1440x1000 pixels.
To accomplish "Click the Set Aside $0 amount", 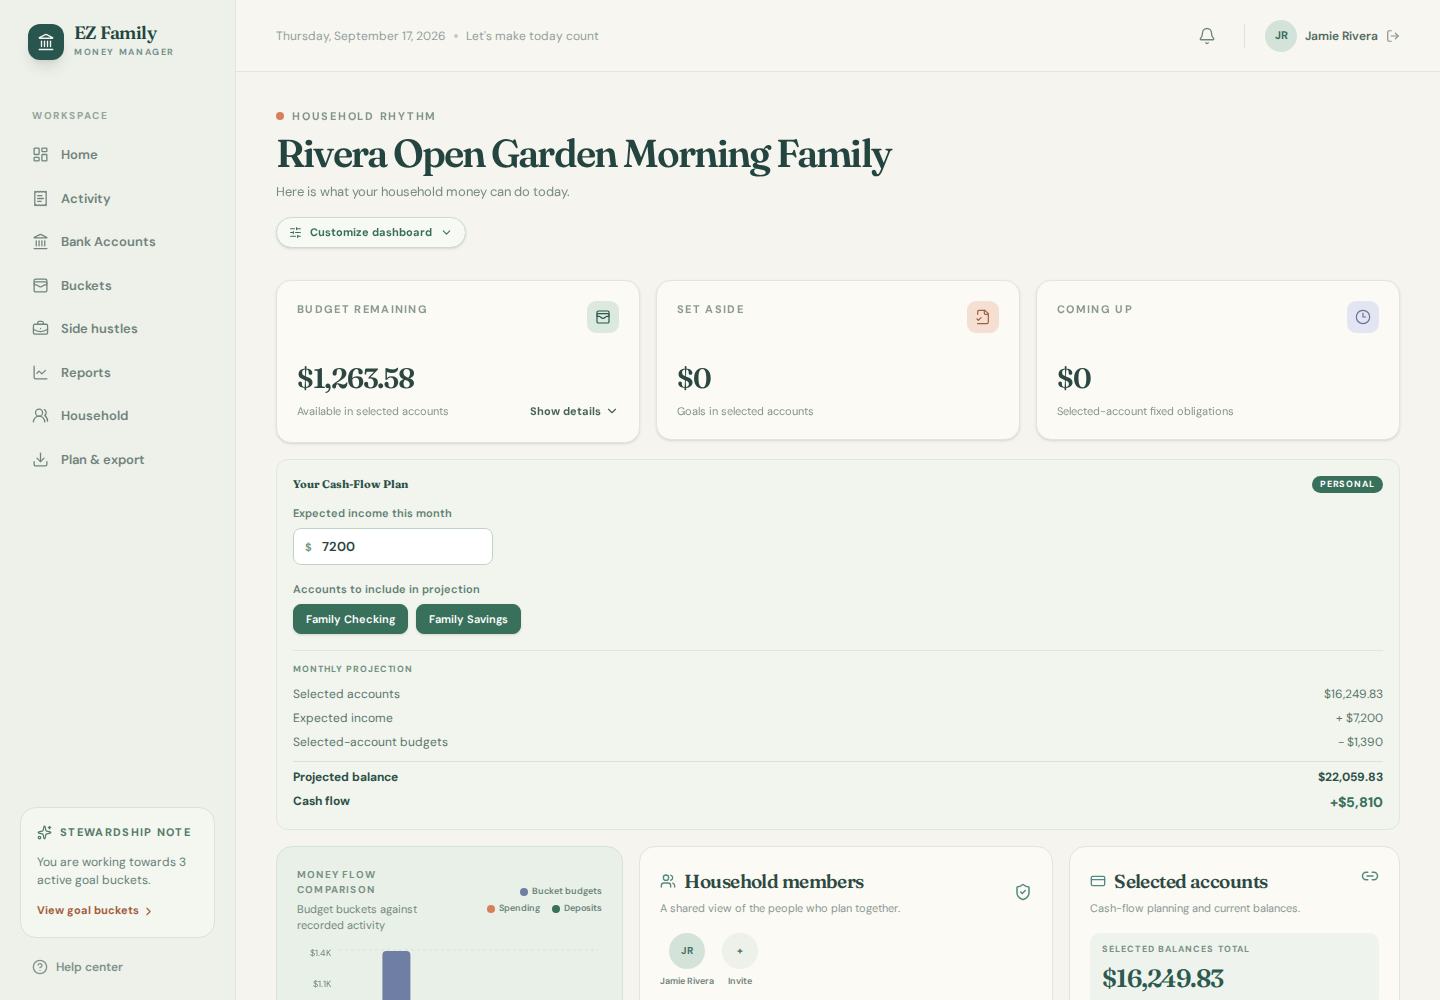I will [694, 378].
